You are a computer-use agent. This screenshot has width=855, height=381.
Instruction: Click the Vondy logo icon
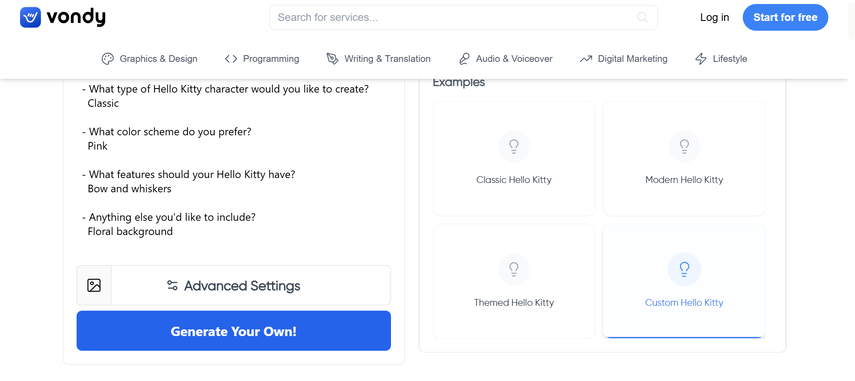click(30, 17)
